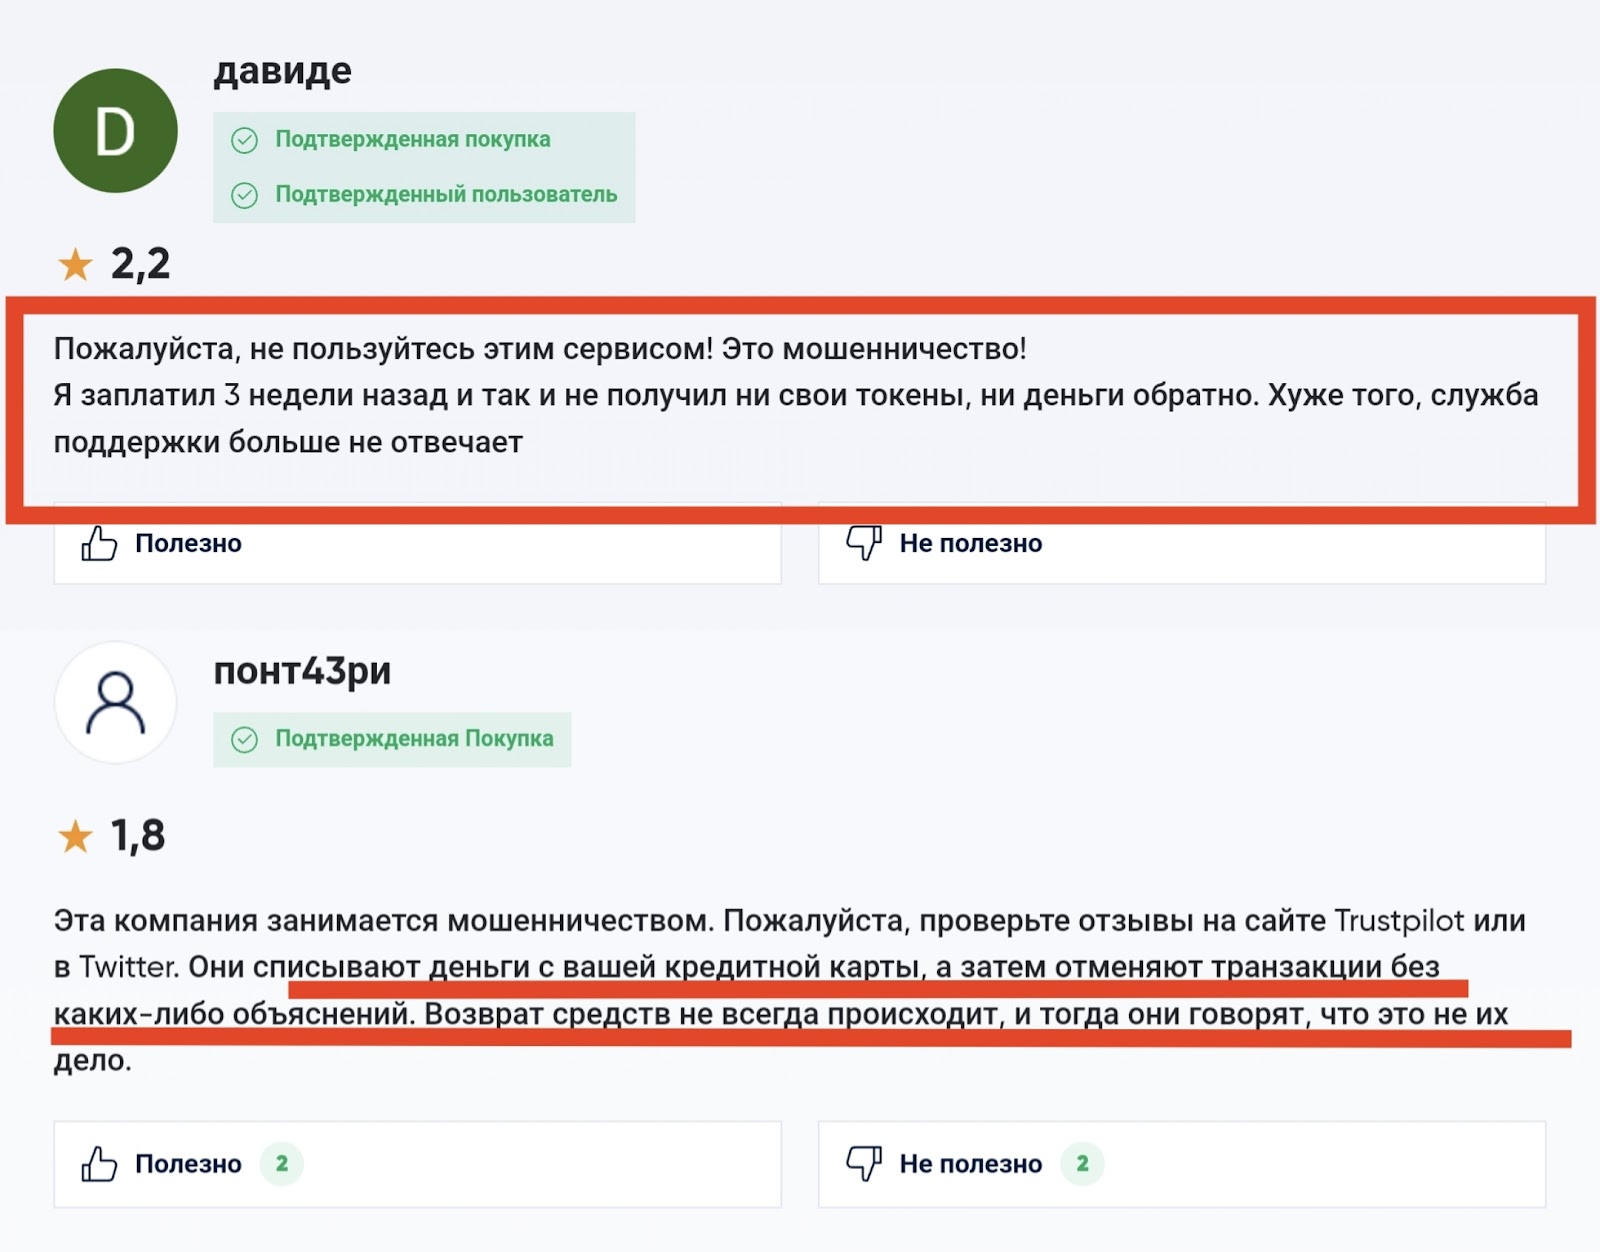
Task: Click the Полезно vote count of 2
Action: pyautogui.click(x=282, y=1164)
